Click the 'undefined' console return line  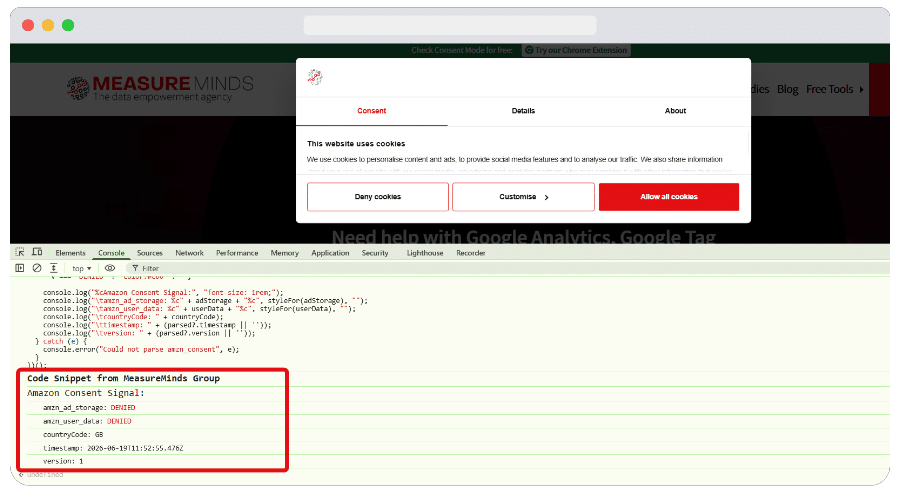point(45,475)
